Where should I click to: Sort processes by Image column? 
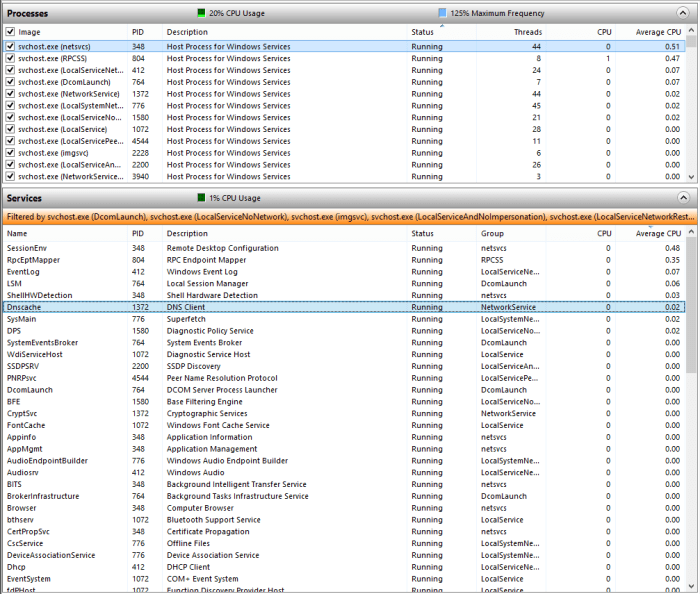coord(29,32)
